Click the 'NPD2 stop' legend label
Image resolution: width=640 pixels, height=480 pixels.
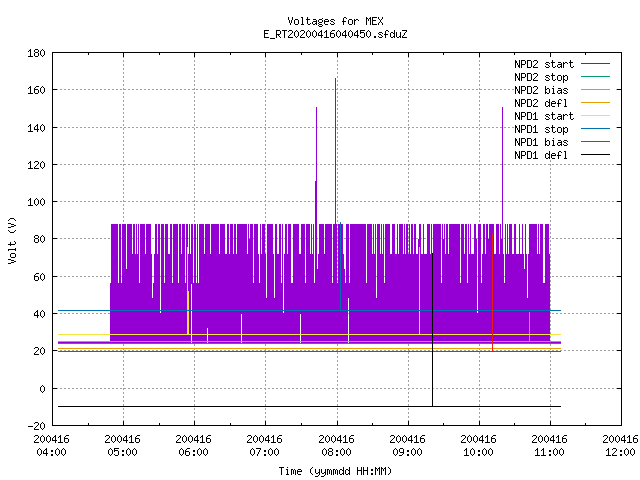point(541,77)
